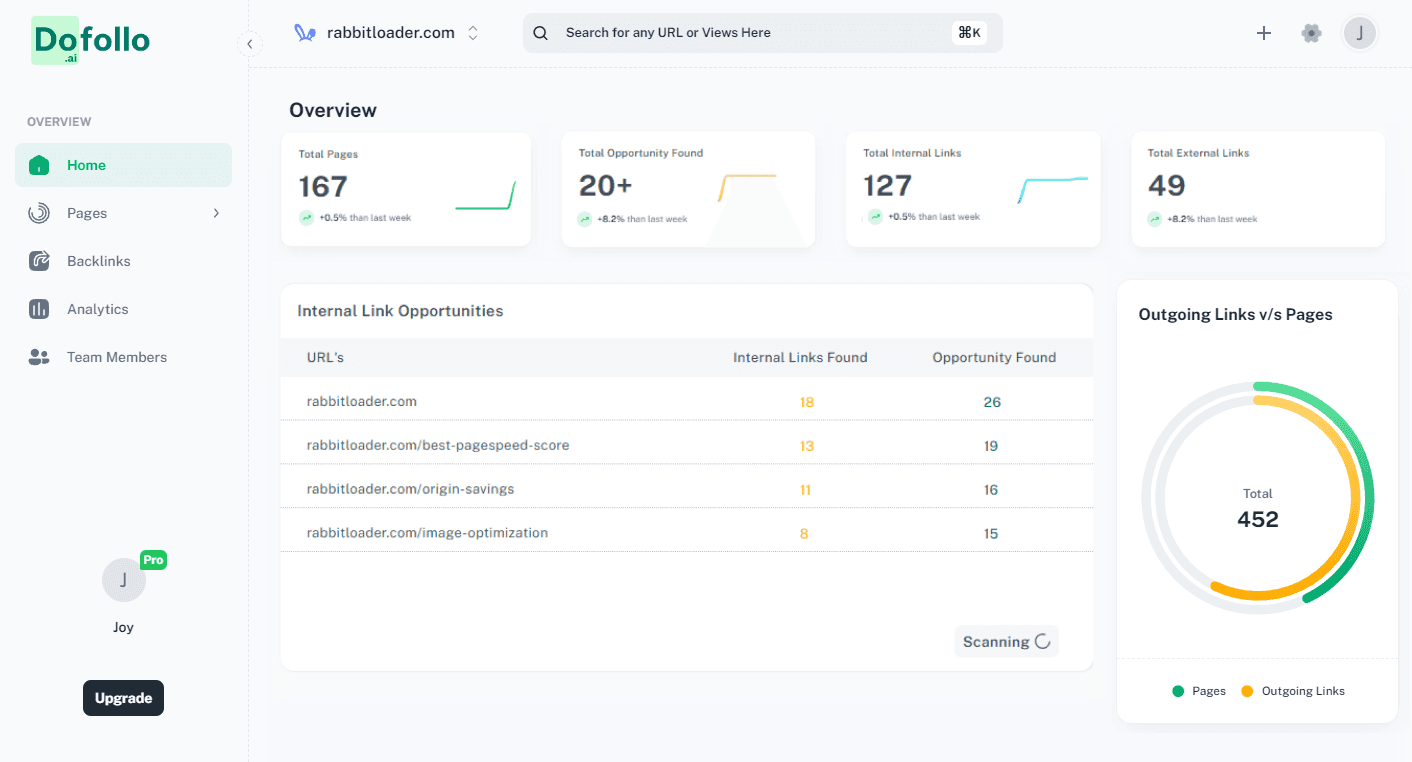Click the Team Members people icon
This screenshot has width=1412, height=762.
[39, 357]
